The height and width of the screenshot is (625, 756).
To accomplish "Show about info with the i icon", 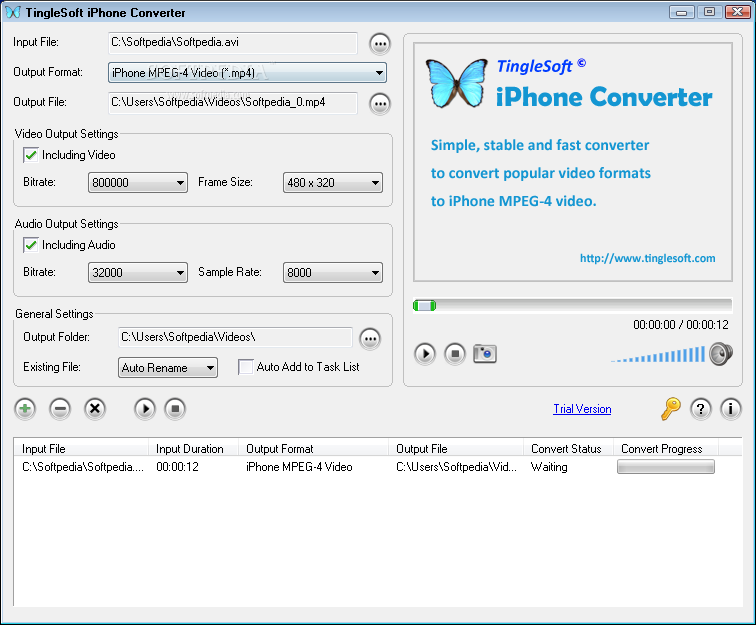I will click(x=730, y=409).
